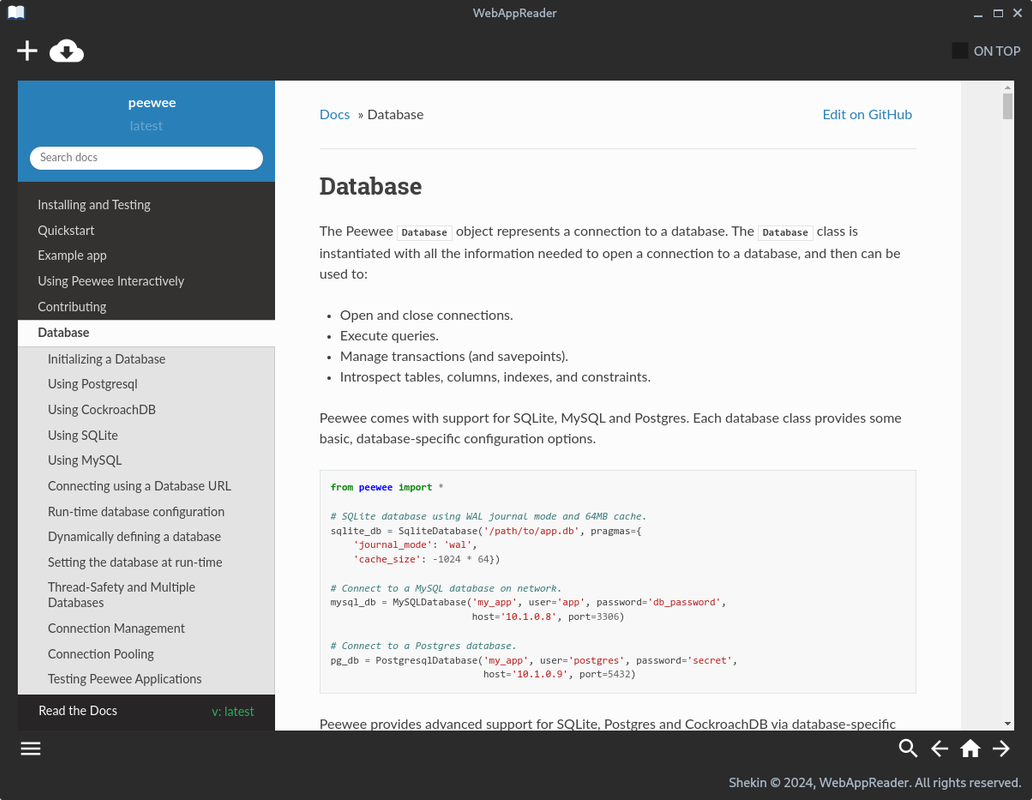
Task: Open Dynamically defining a database section
Action: pyautogui.click(x=134, y=537)
